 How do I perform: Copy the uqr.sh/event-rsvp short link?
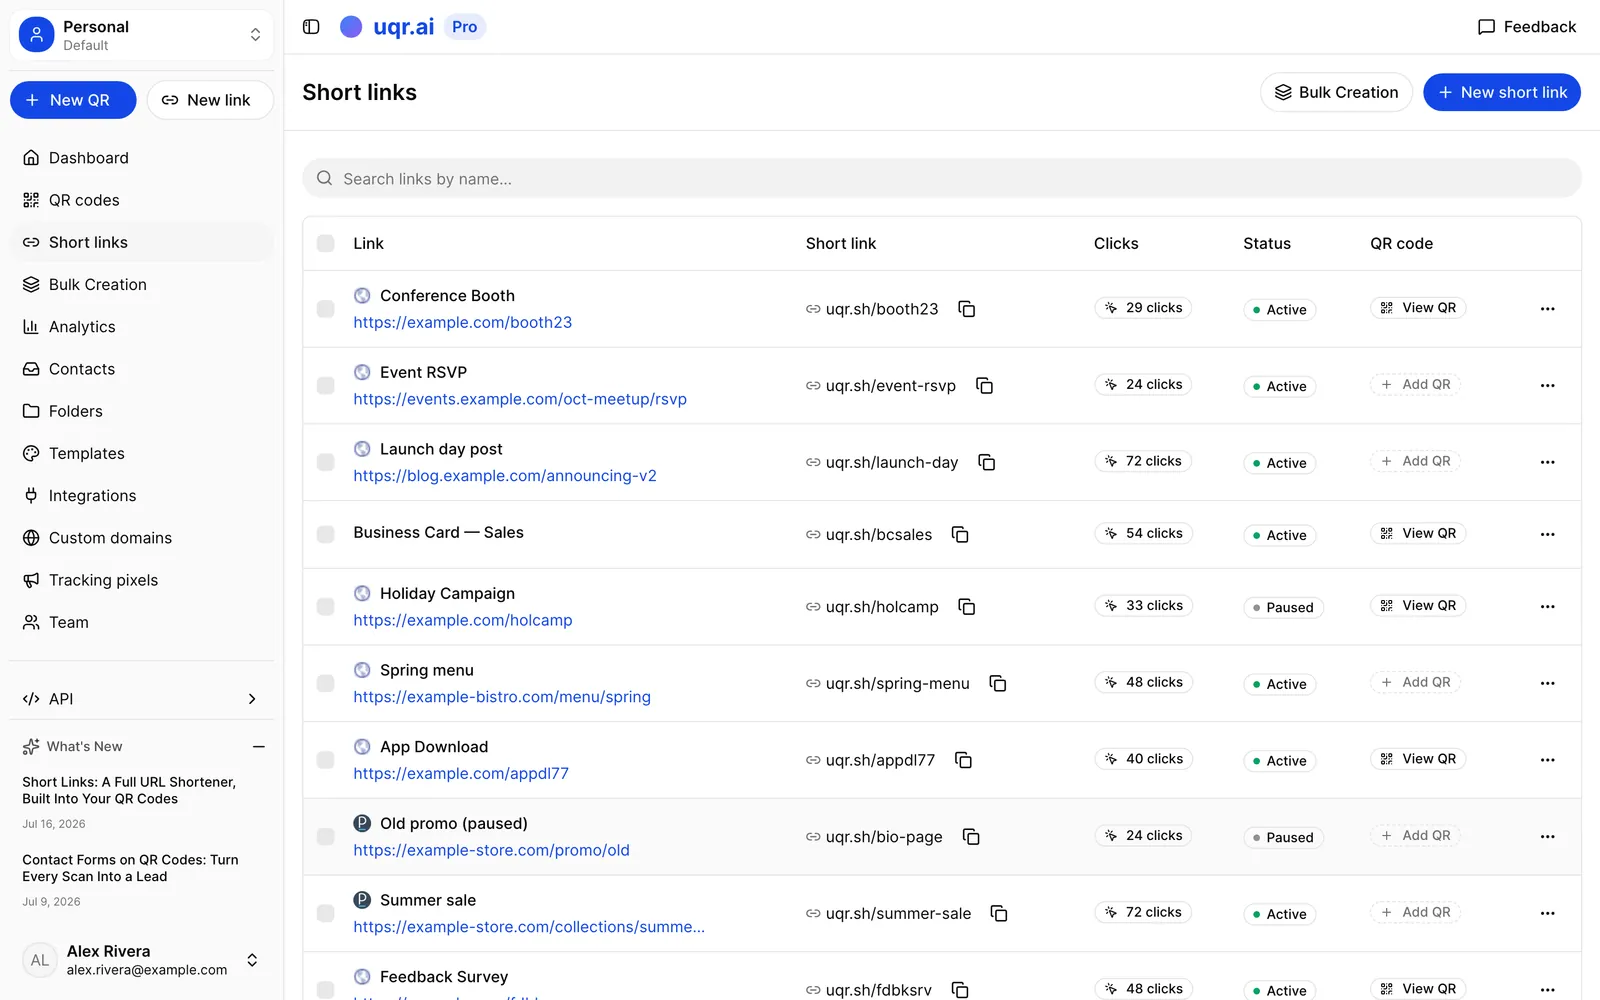985,386
